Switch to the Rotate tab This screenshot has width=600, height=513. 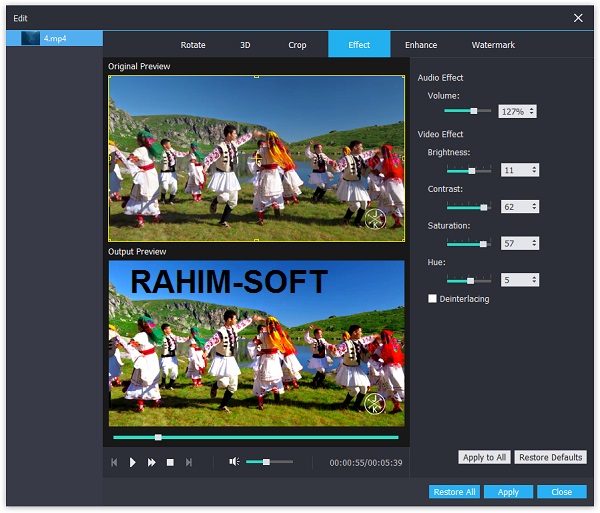tap(193, 45)
